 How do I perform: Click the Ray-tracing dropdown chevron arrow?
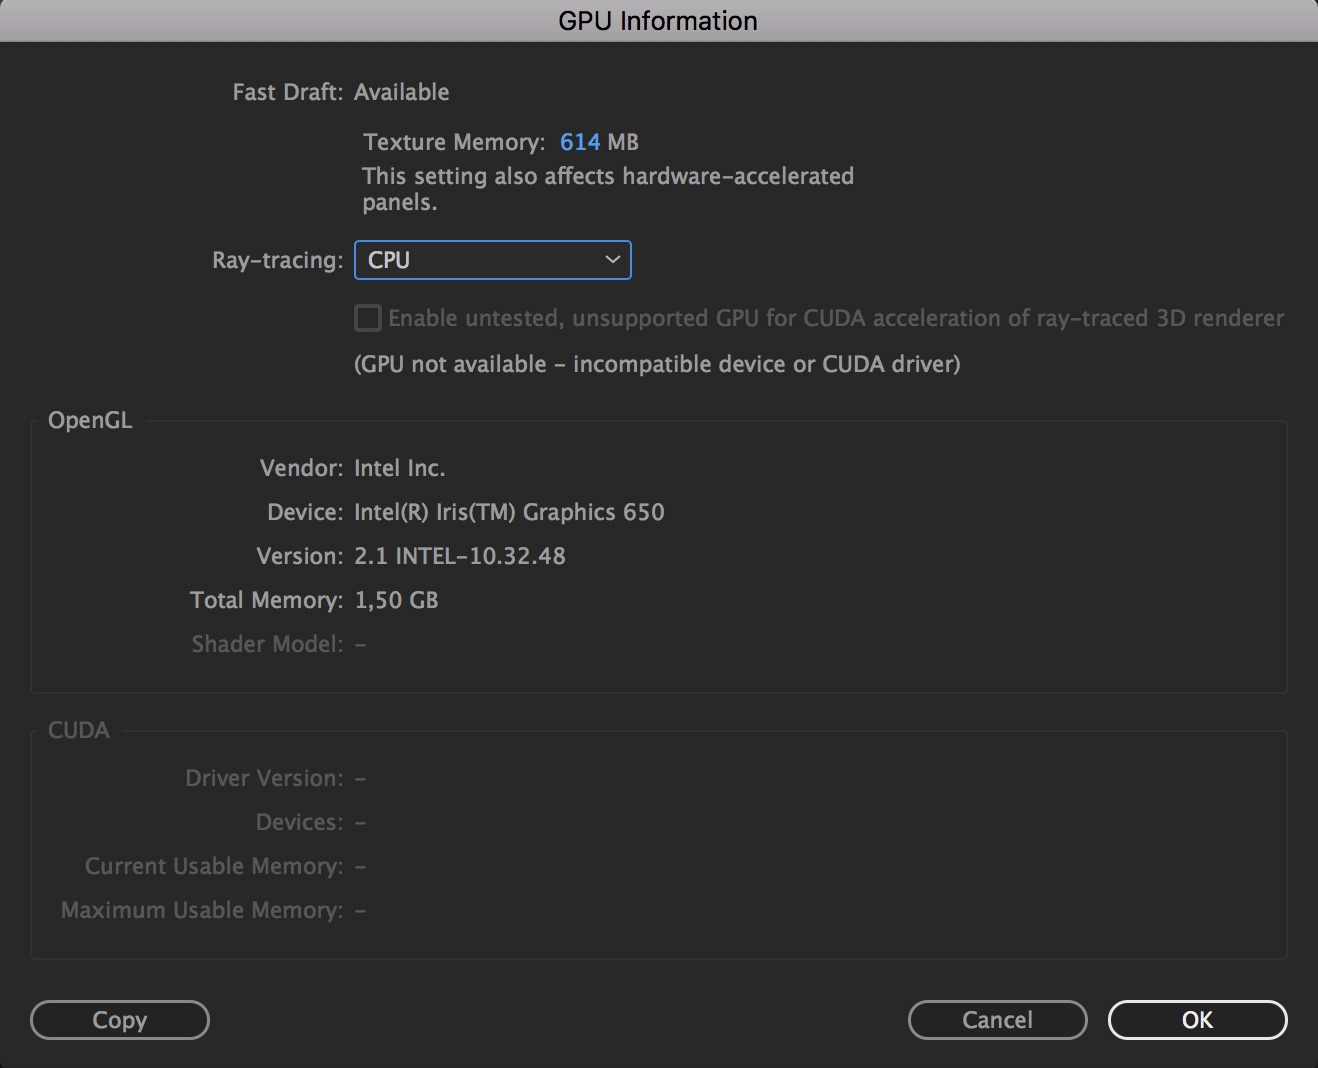coord(612,260)
